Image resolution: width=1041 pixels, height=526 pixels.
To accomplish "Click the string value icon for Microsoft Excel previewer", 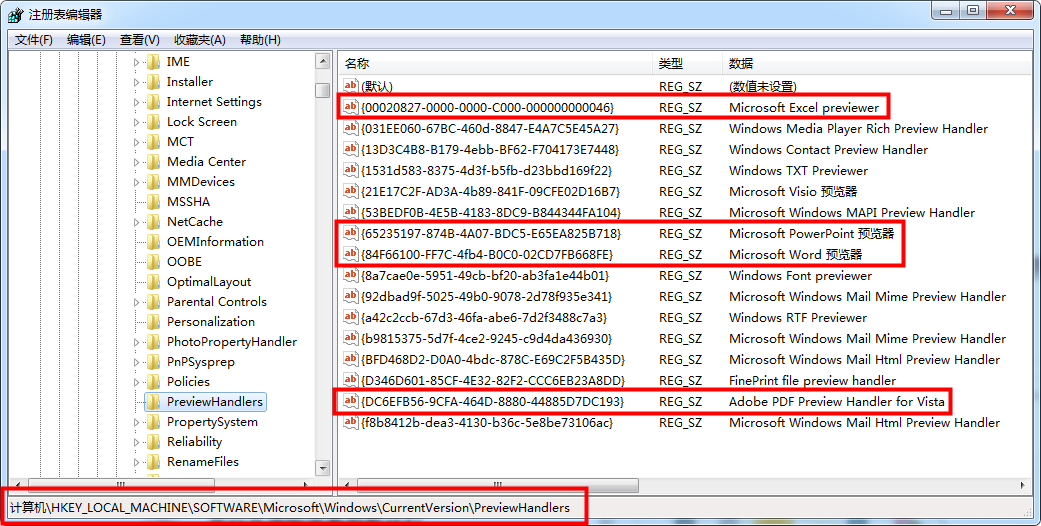I will (x=351, y=107).
